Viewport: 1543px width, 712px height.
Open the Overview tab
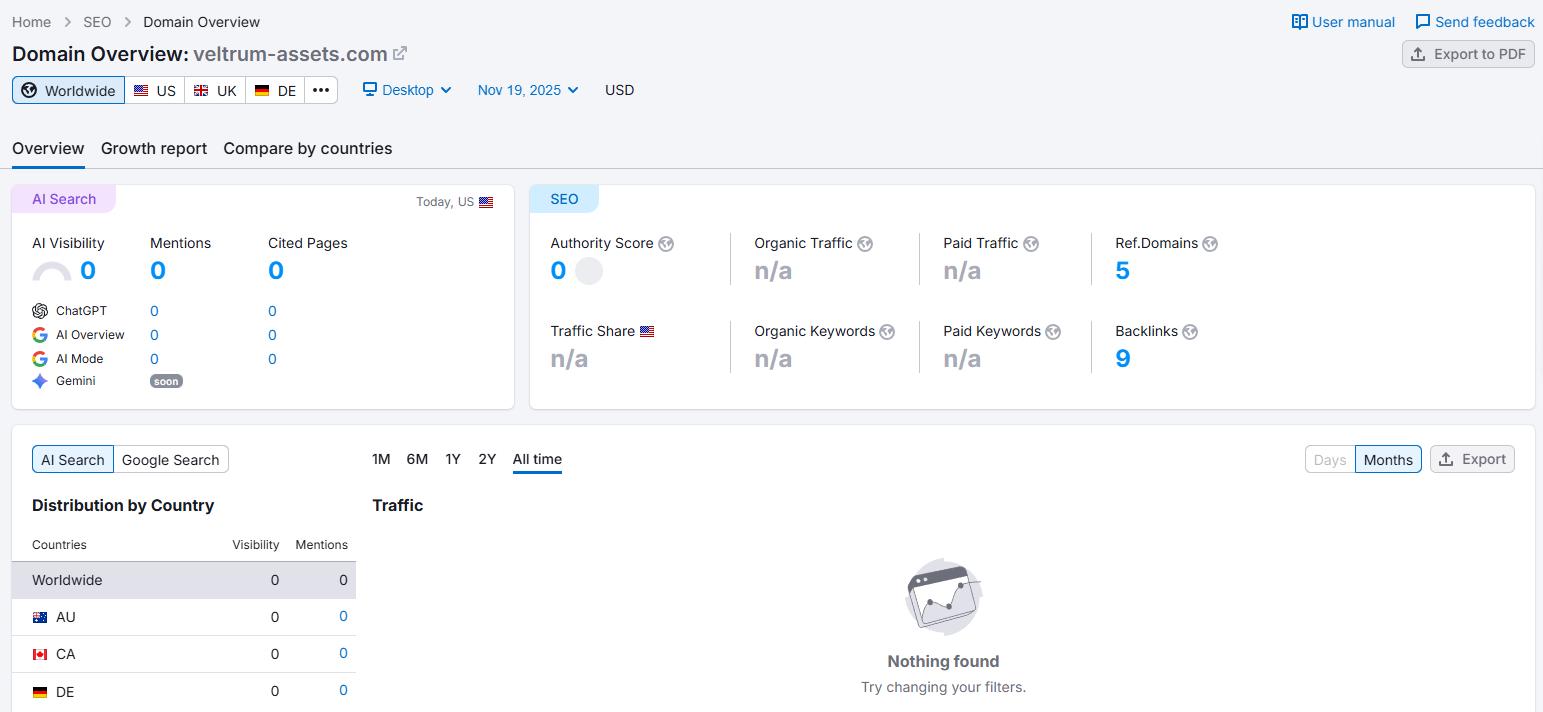[48, 148]
